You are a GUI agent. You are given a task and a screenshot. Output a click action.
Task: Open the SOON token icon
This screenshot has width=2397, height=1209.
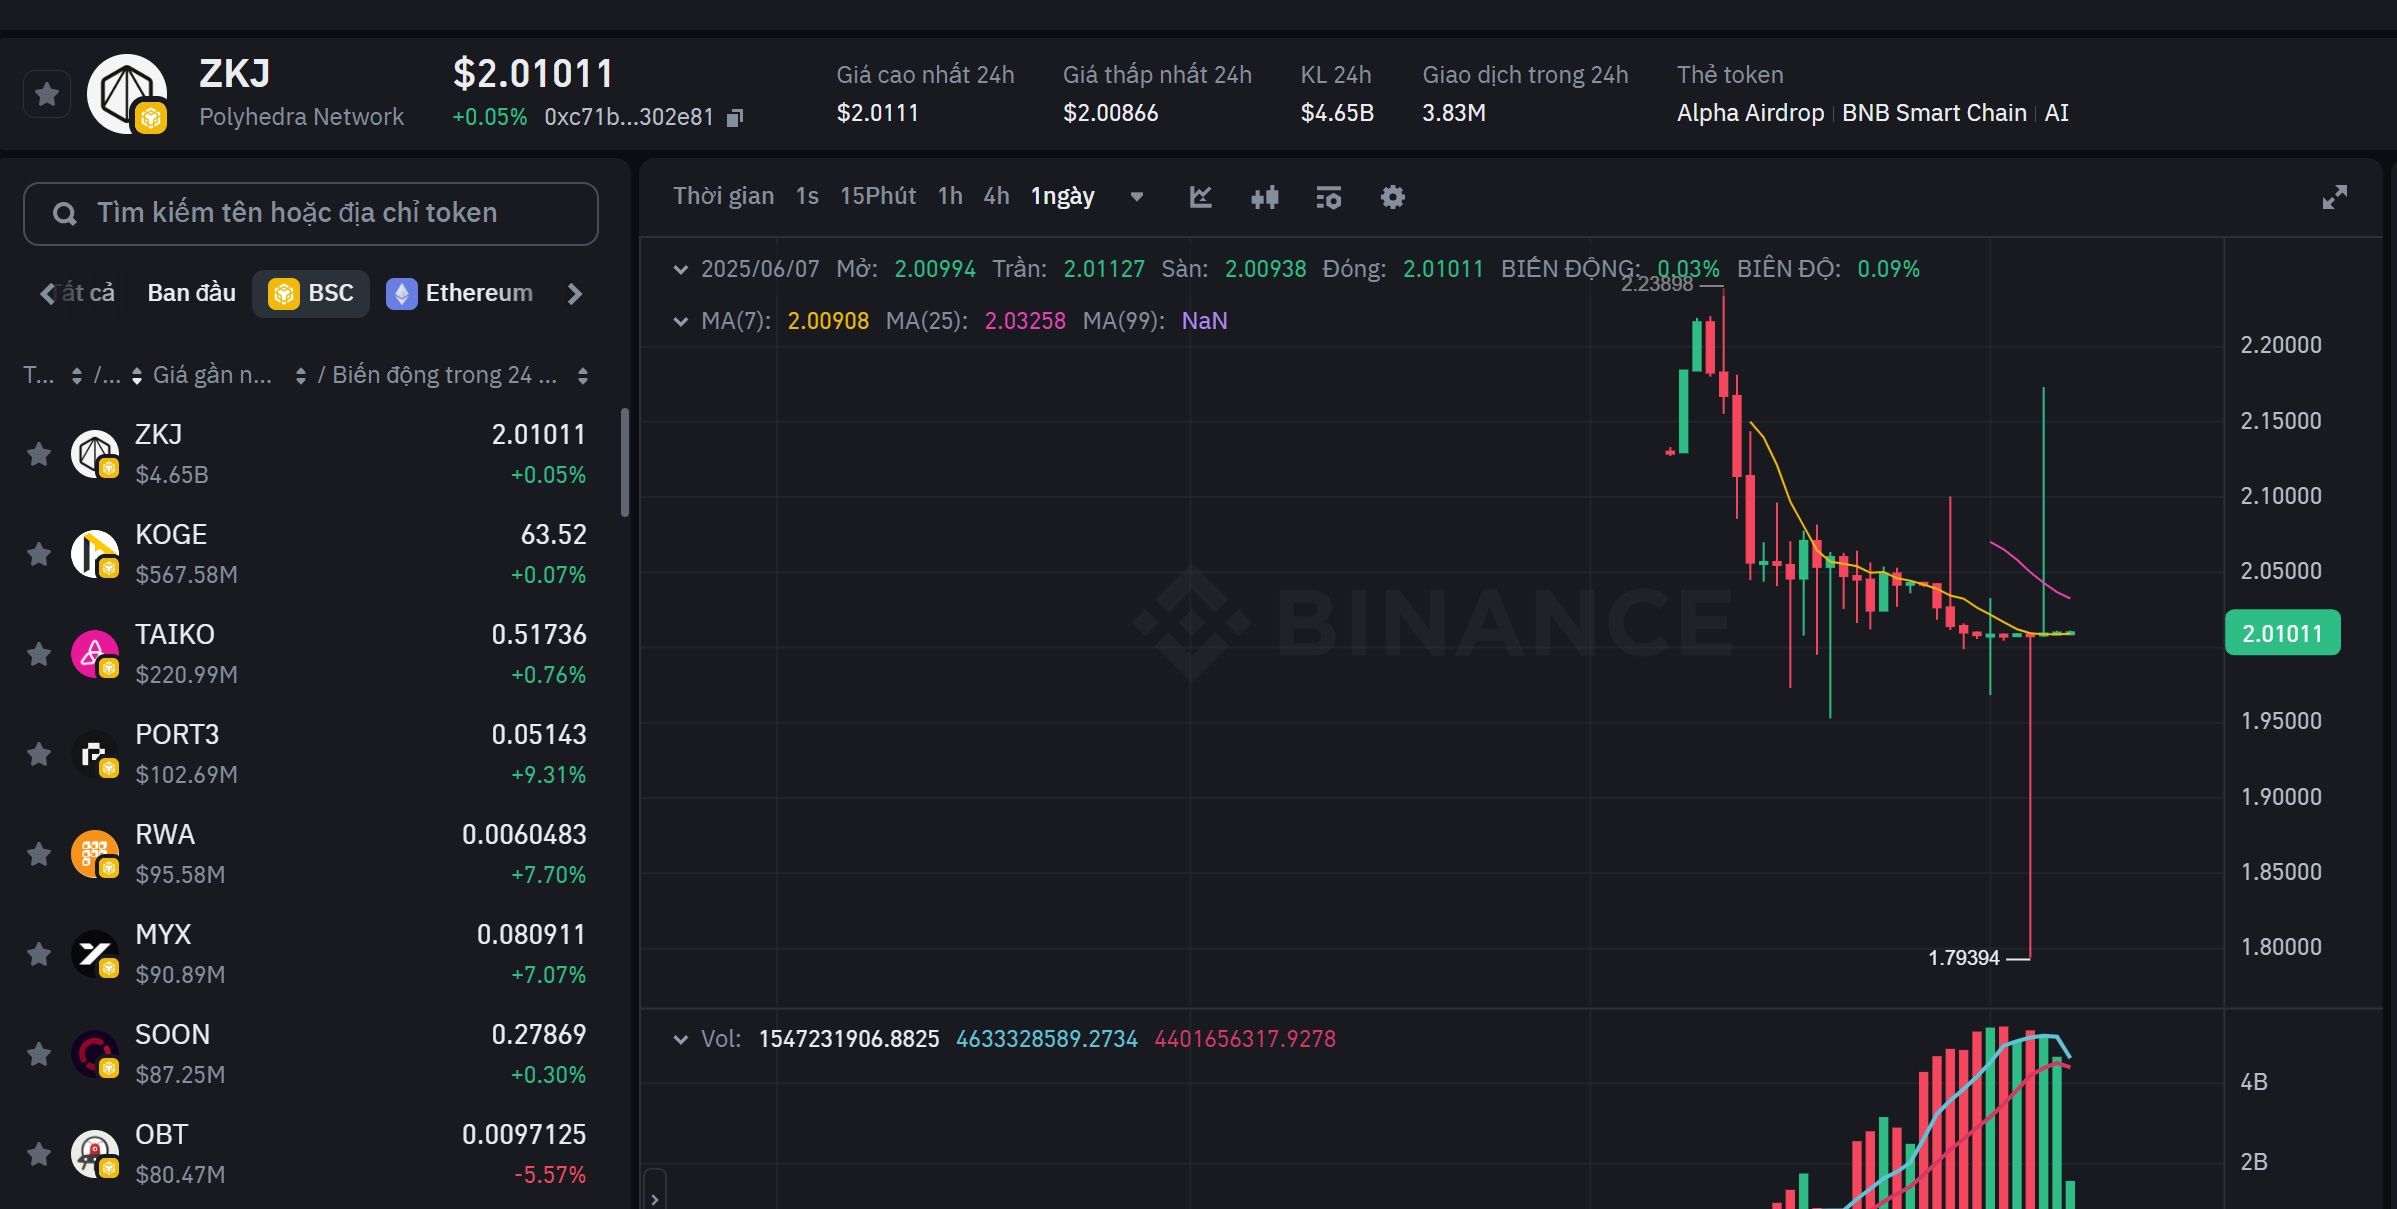(95, 1054)
